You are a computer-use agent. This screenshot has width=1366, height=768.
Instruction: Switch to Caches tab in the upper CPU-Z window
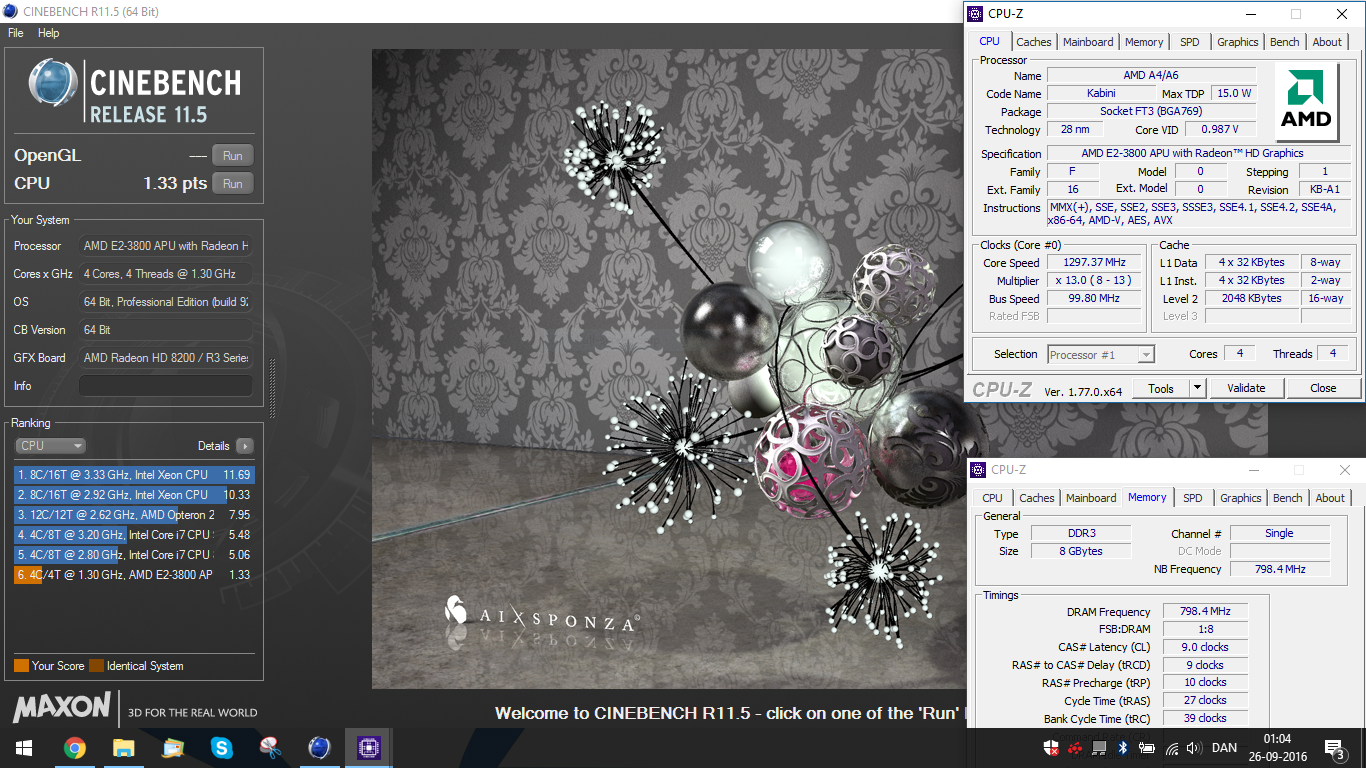(1033, 42)
